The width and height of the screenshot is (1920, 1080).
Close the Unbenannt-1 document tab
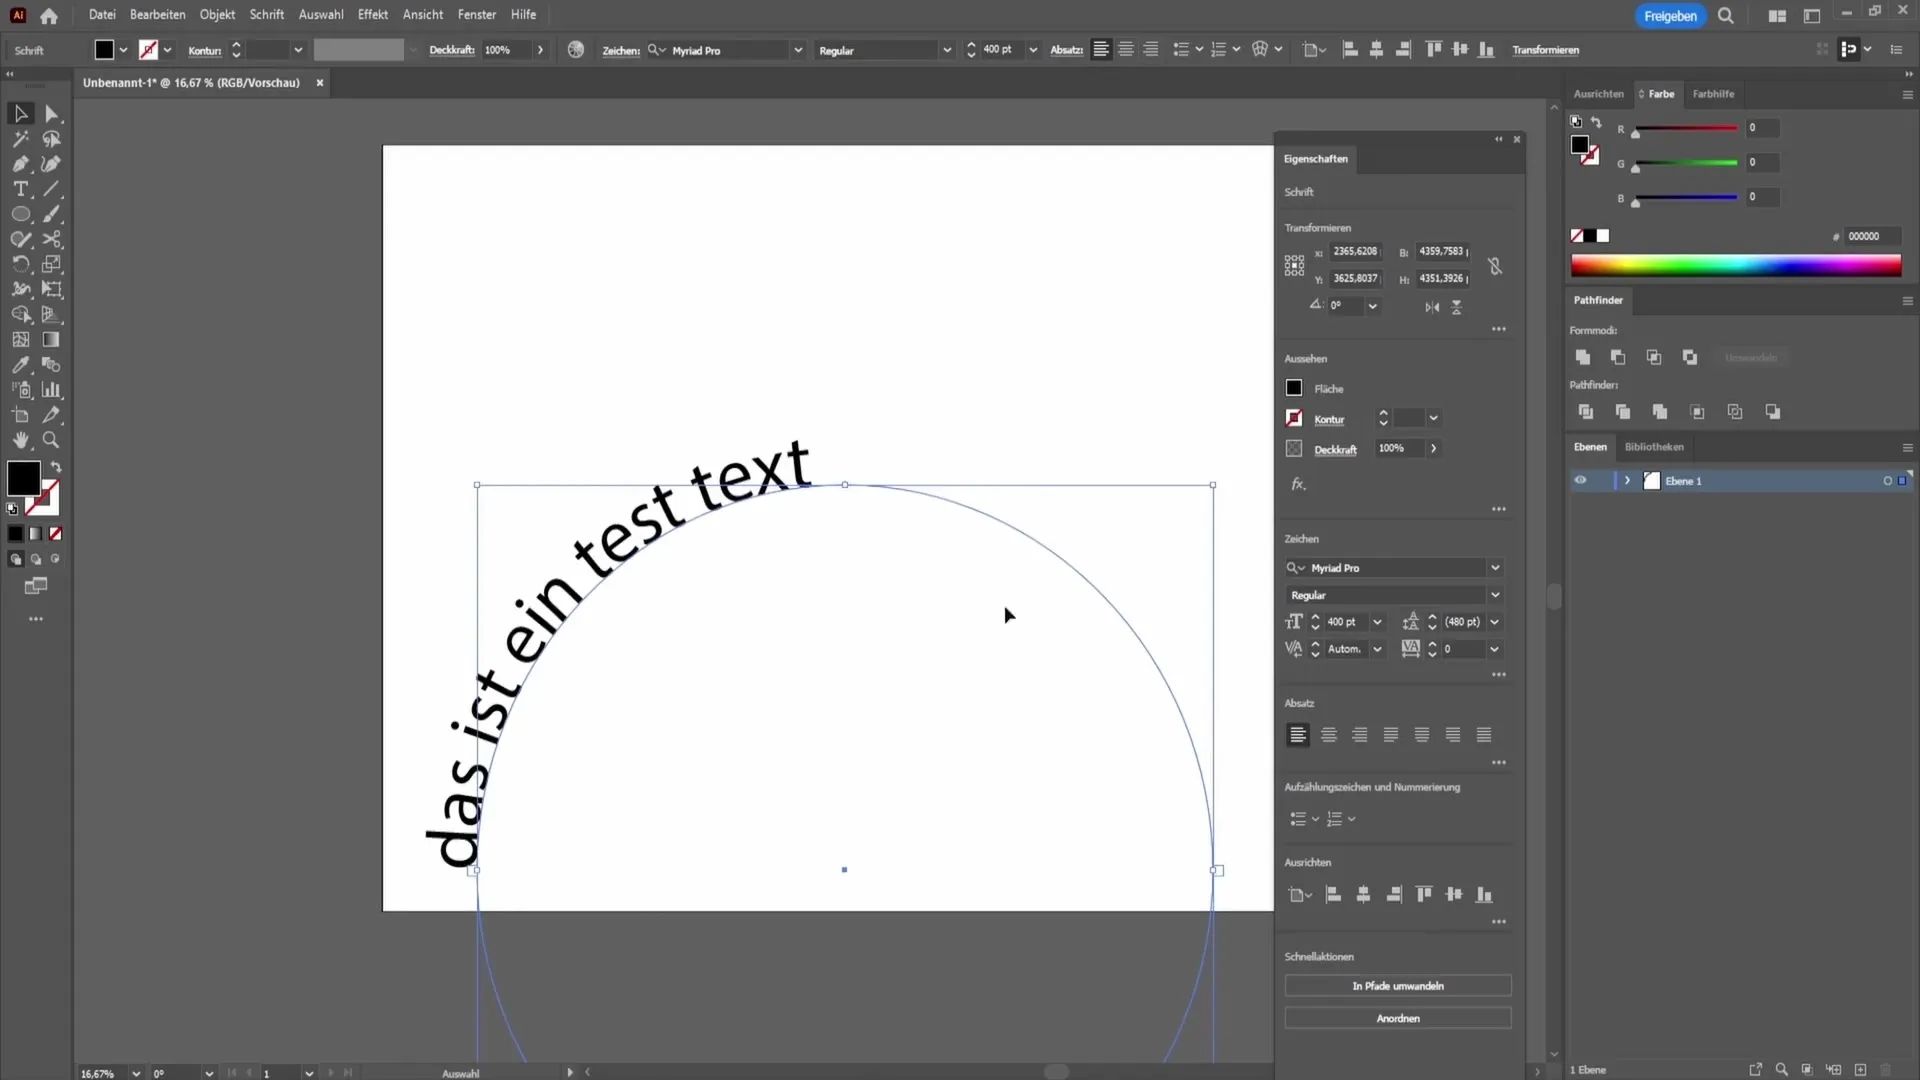point(320,83)
